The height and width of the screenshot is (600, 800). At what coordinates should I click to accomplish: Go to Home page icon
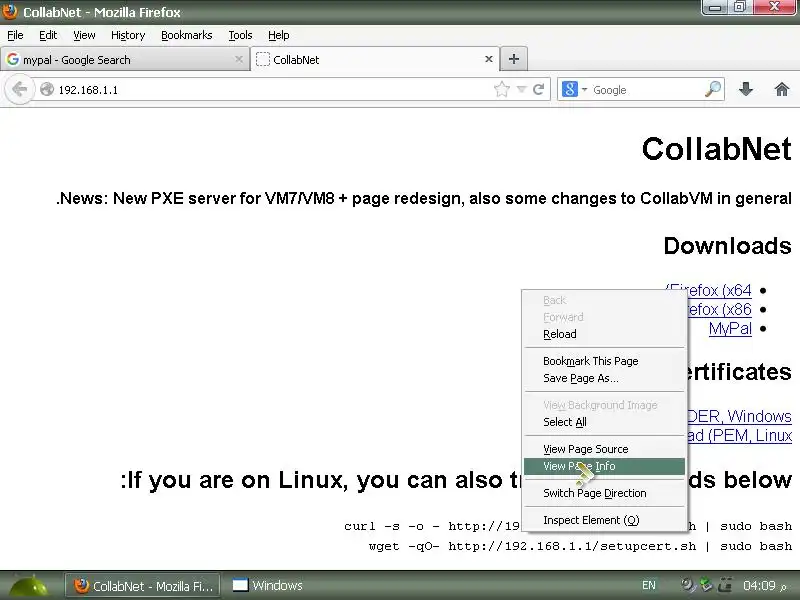point(782,89)
